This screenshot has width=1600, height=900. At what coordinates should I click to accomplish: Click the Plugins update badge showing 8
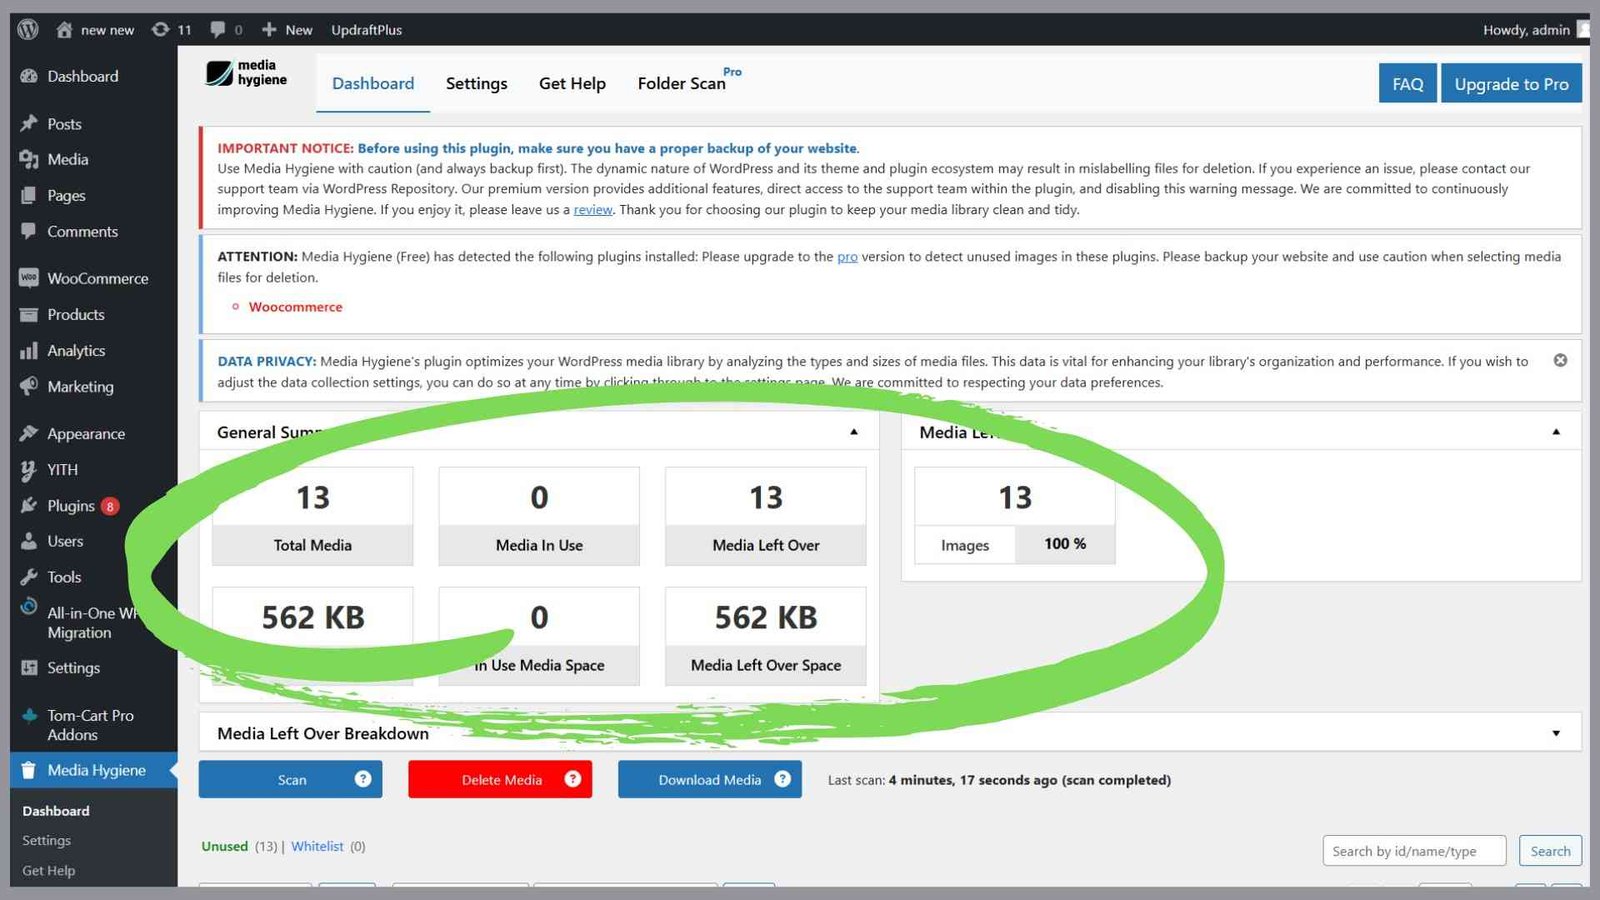pos(110,506)
